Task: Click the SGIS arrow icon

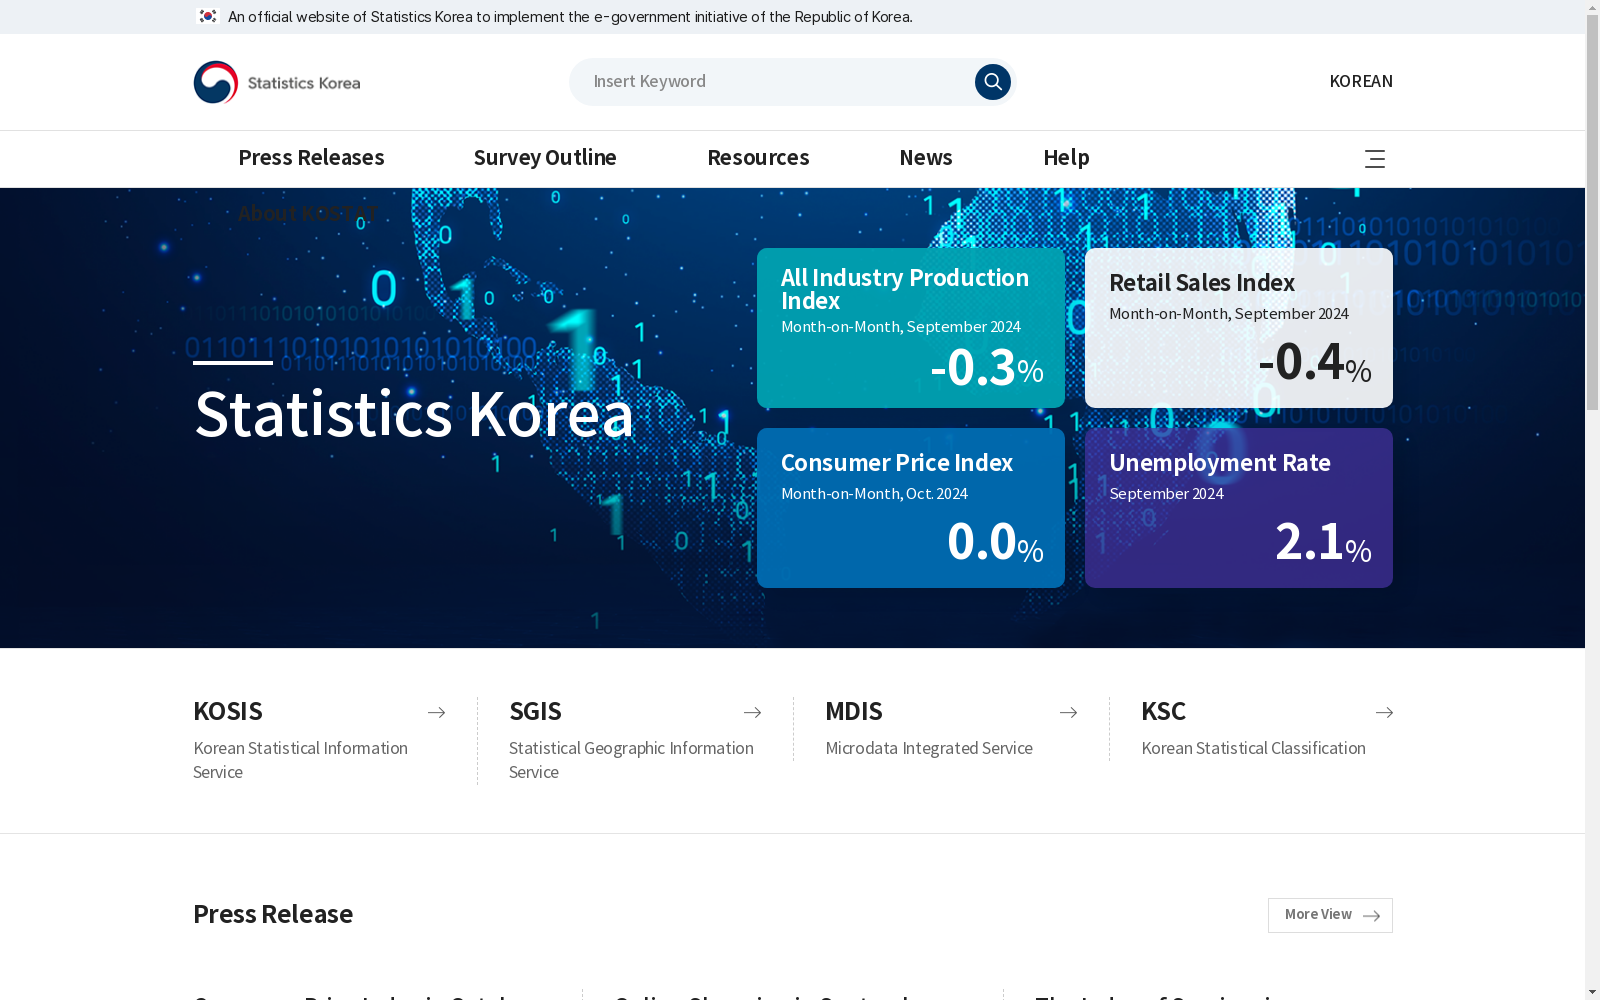Action: [x=752, y=712]
